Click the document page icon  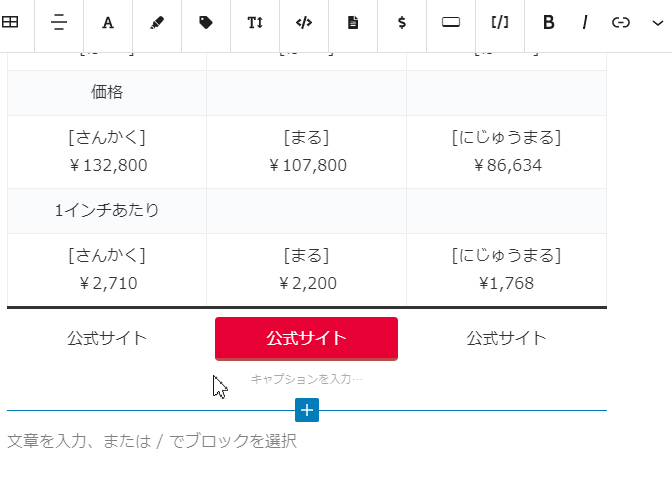pyautogui.click(x=353, y=22)
